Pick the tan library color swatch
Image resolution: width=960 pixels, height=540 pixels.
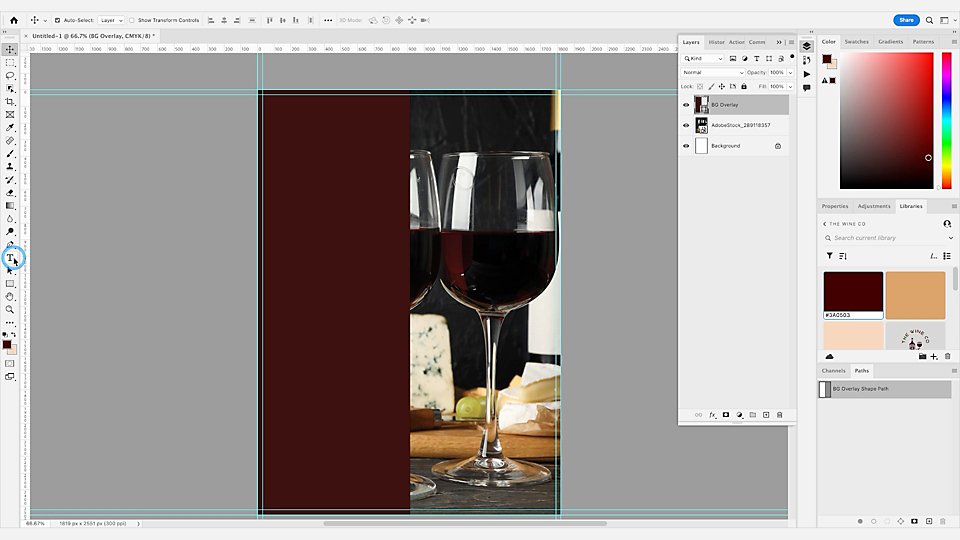coord(915,295)
